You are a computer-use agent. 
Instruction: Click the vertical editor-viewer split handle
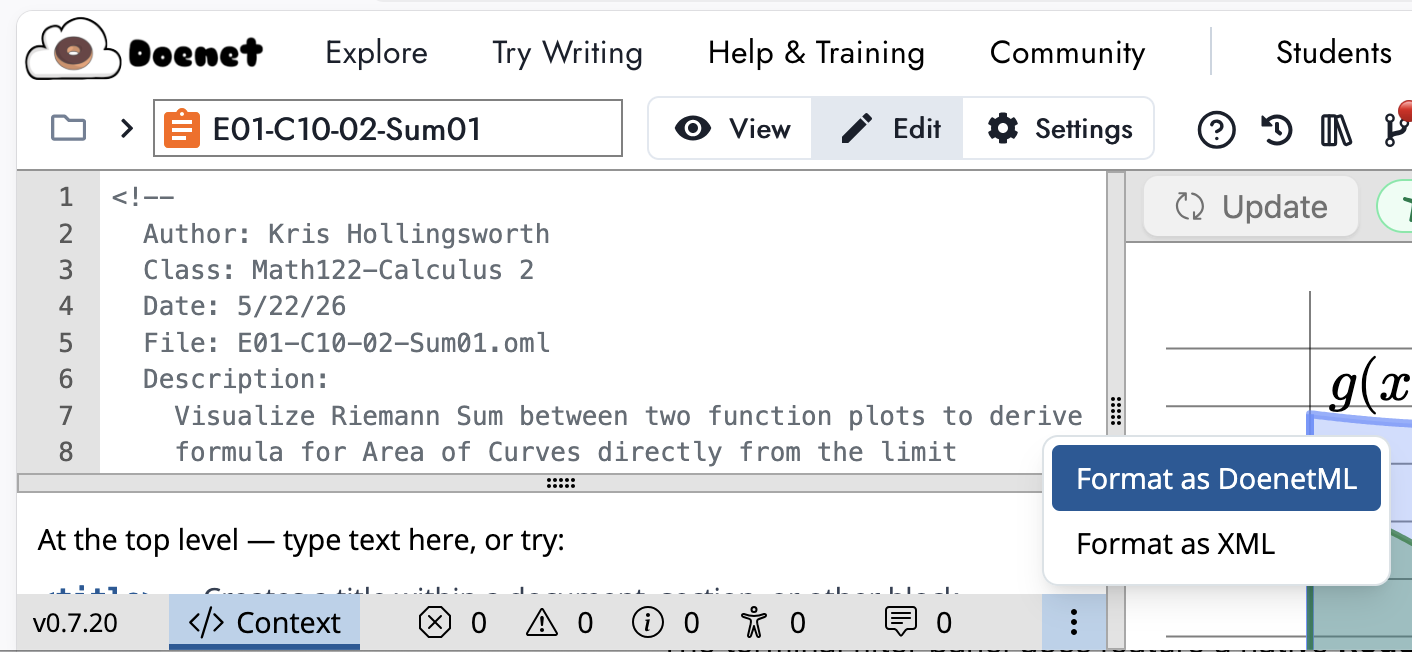pos(1116,411)
